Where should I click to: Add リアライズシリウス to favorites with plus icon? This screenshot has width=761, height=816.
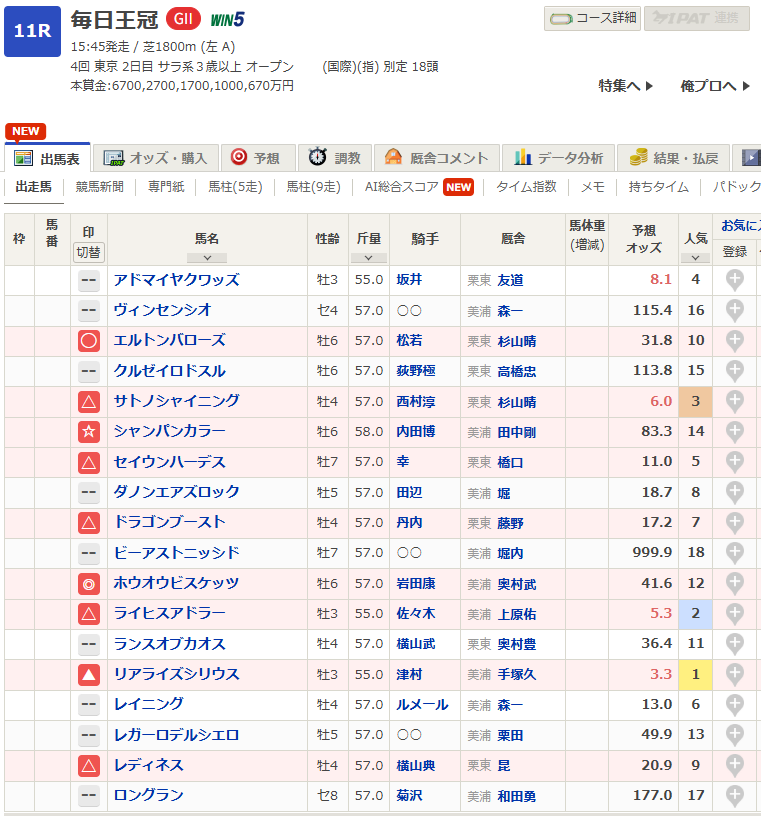coord(734,674)
